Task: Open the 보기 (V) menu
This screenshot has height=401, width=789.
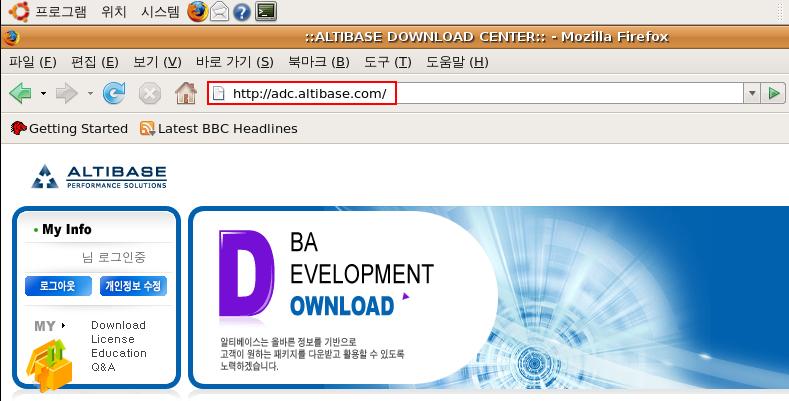Action: point(157,62)
